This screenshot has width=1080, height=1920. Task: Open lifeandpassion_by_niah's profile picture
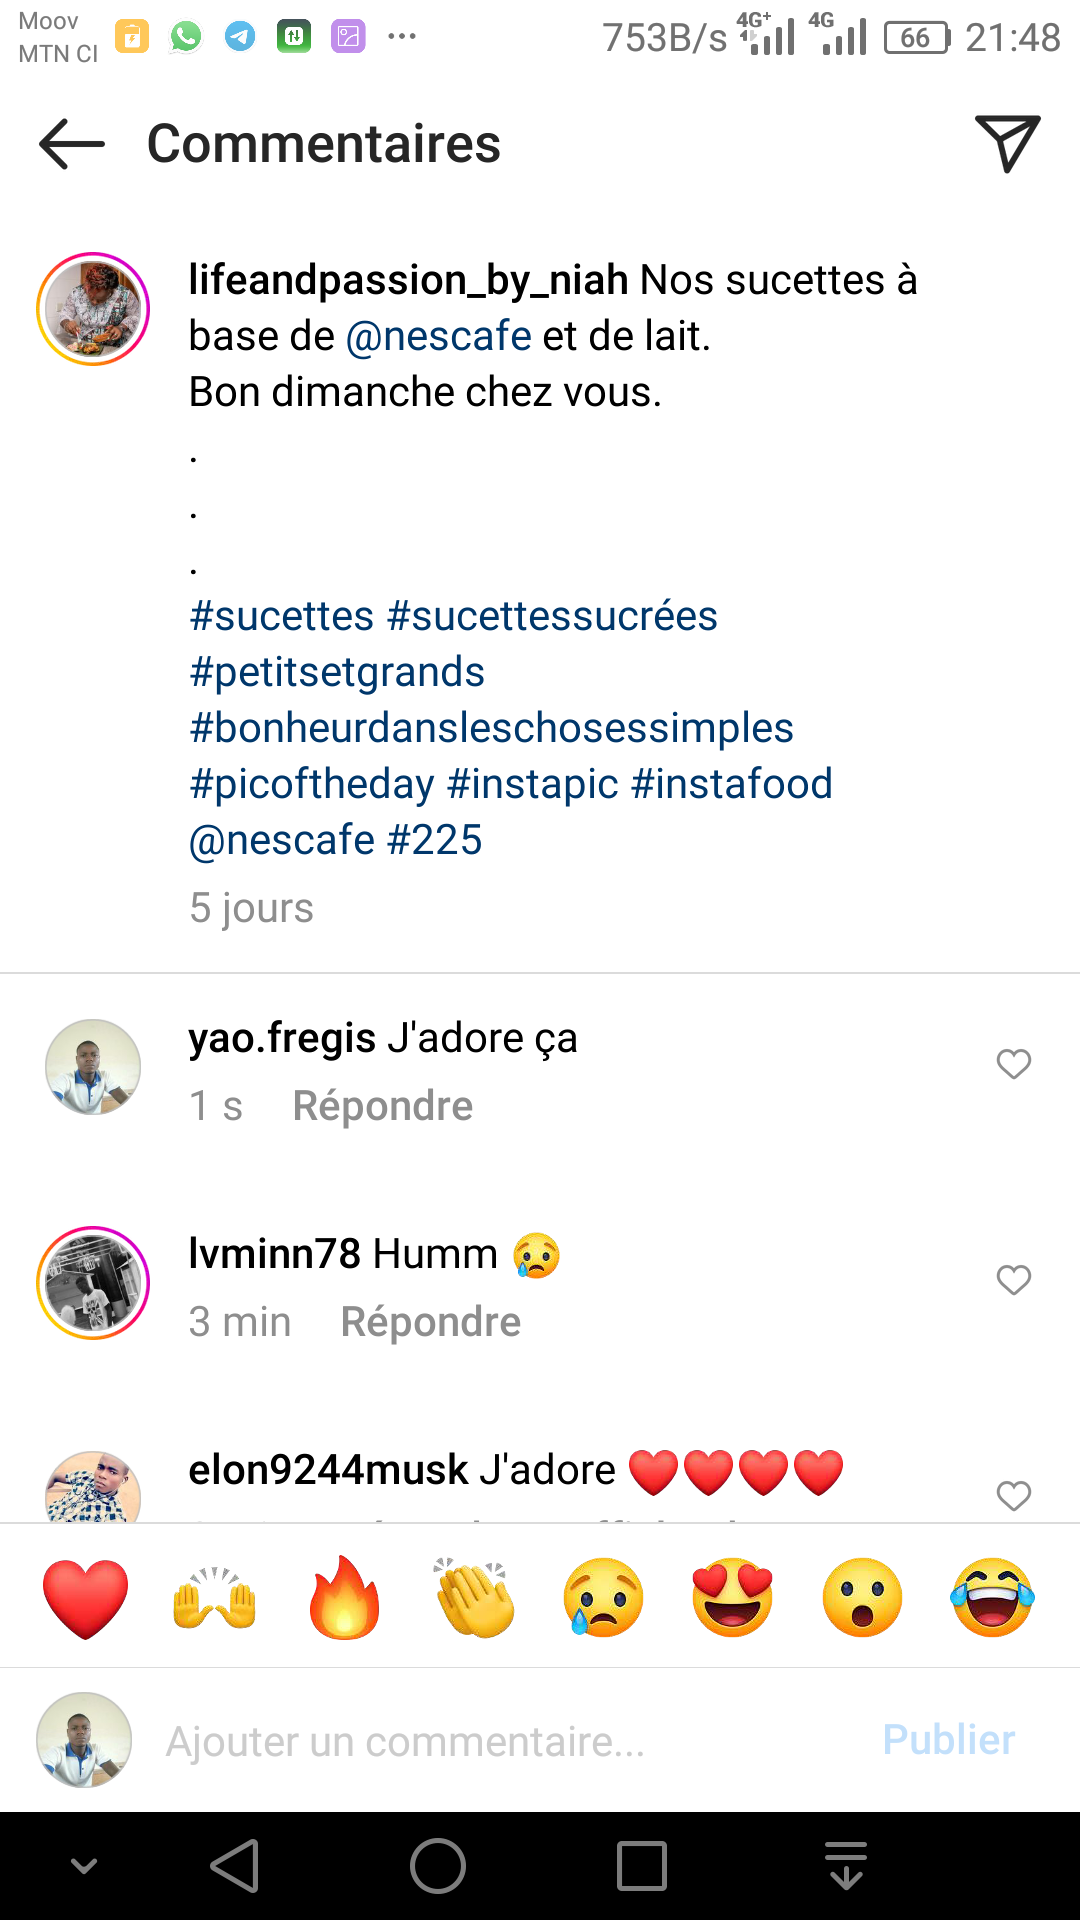(x=93, y=309)
